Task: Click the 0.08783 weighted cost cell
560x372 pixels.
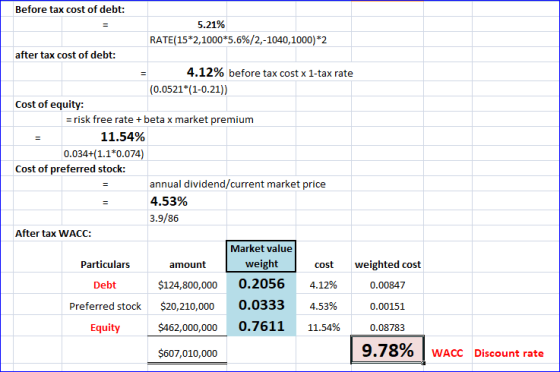Action: (x=388, y=327)
